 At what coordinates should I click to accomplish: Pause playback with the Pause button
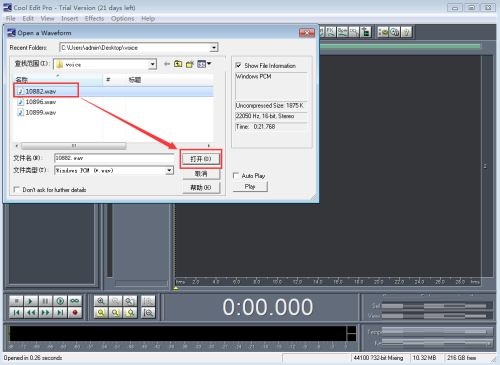pyautogui.click(x=45, y=301)
